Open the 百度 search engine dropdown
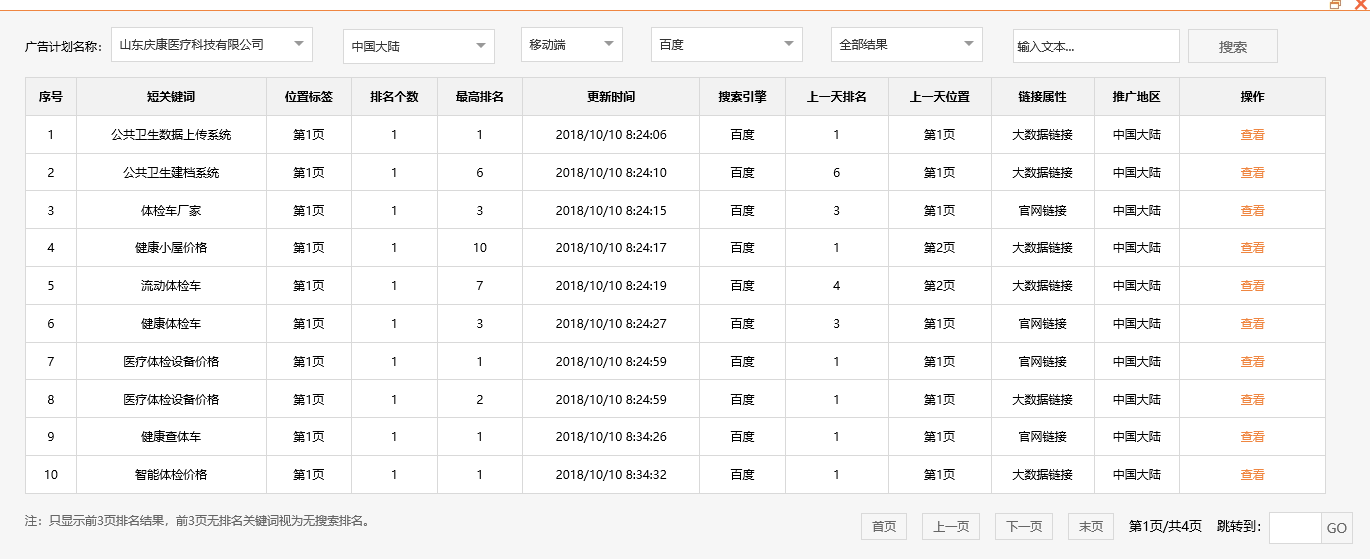Viewport: 1370px width, 559px height. coord(727,45)
